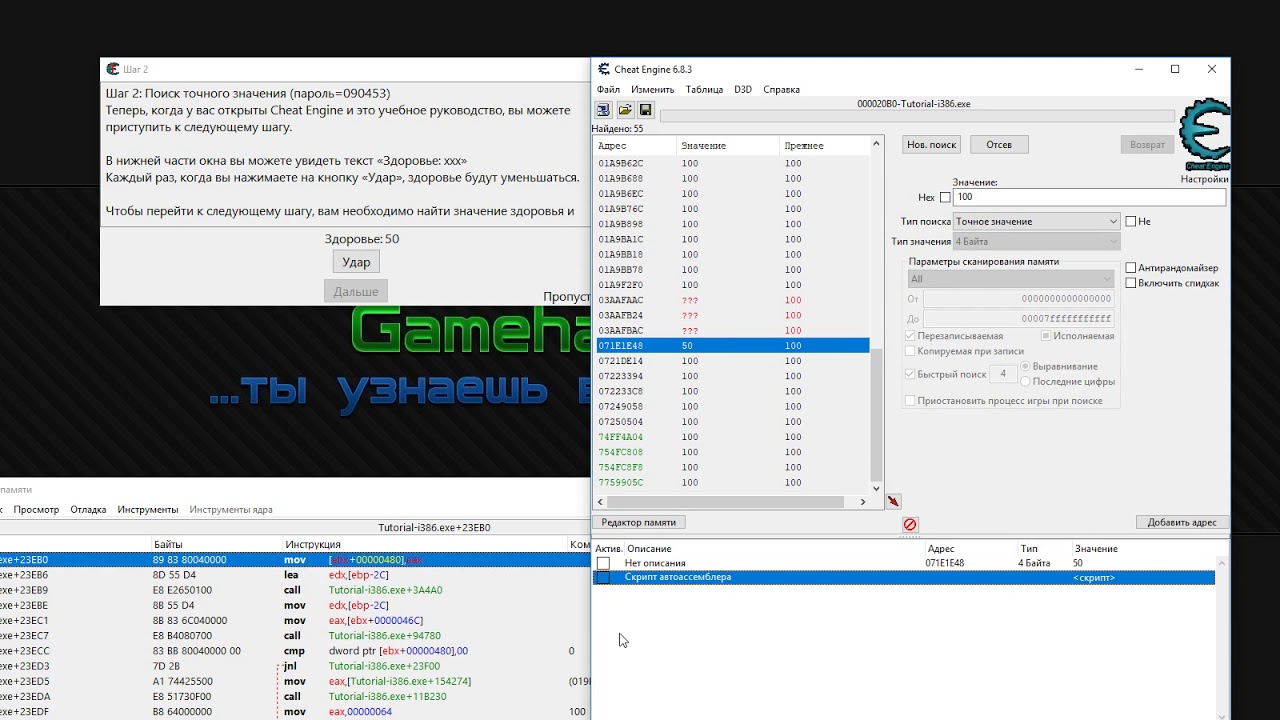Open the memory region All dropdown
Image resolution: width=1280 pixels, height=720 pixels.
1010,279
